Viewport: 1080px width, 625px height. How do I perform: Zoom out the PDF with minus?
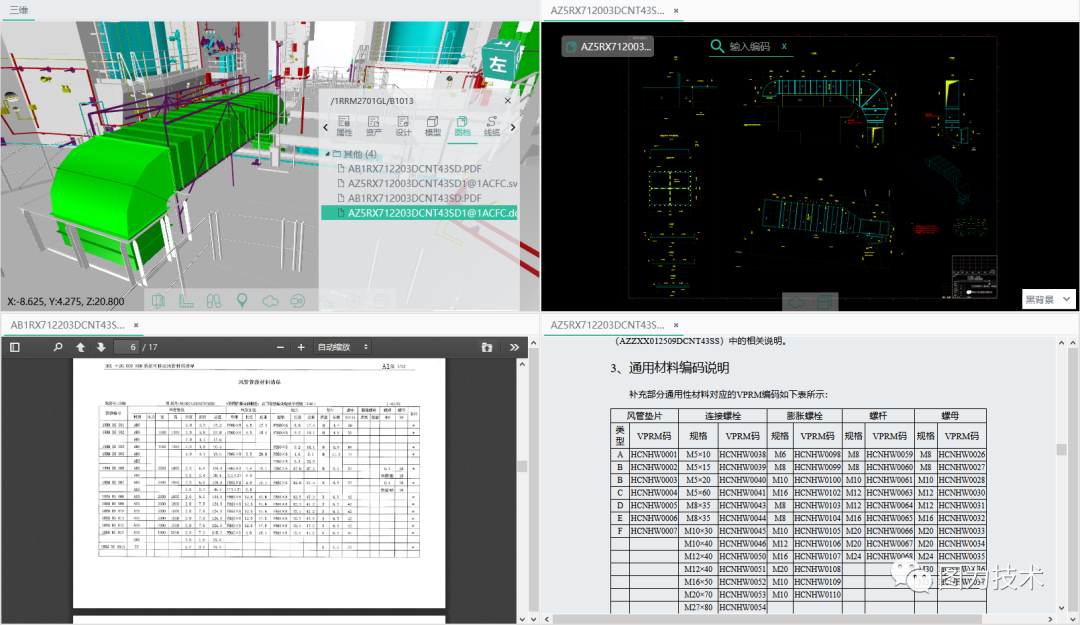coord(280,347)
